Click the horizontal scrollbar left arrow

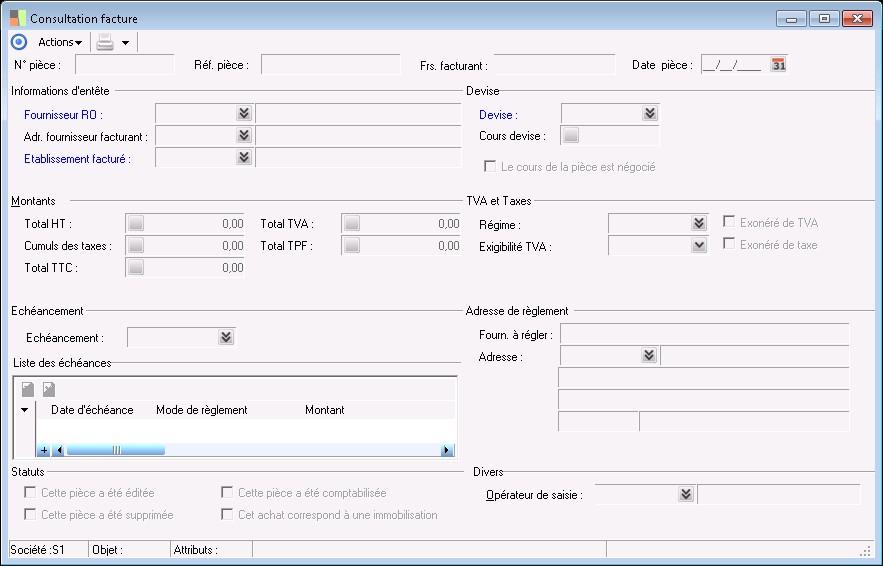coord(59,450)
